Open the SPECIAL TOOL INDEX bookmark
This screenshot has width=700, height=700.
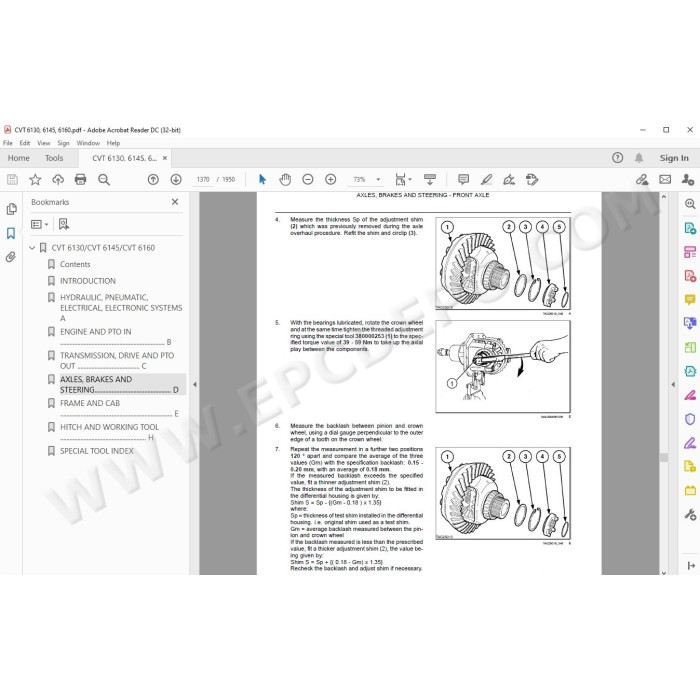97,451
